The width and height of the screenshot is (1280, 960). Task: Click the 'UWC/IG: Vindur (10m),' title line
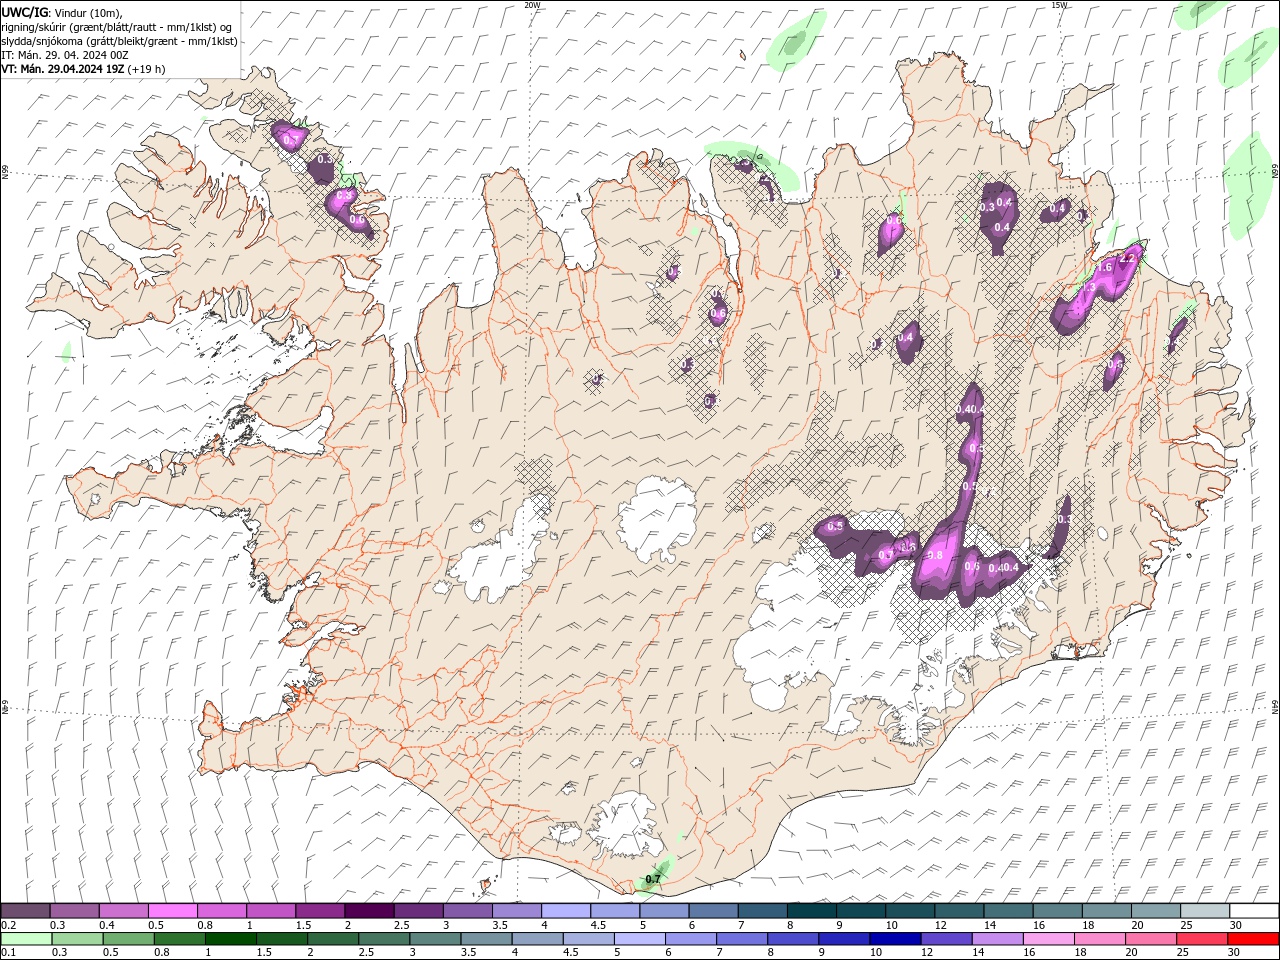62,12
